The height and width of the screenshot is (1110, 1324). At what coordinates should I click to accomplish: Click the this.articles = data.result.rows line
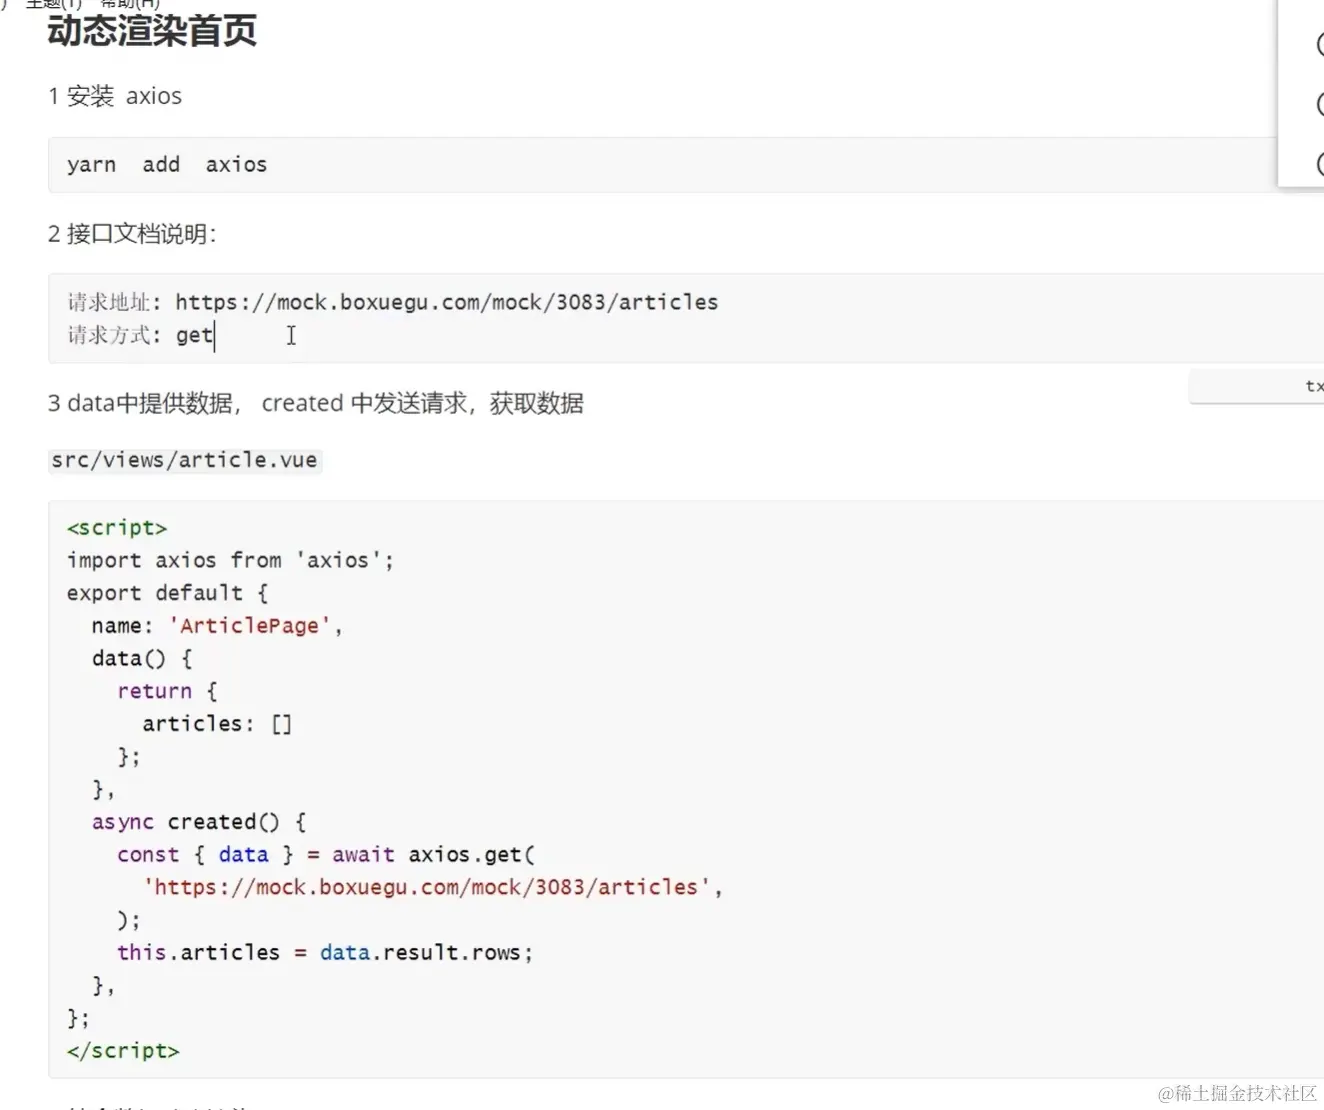pyautogui.click(x=325, y=953)
